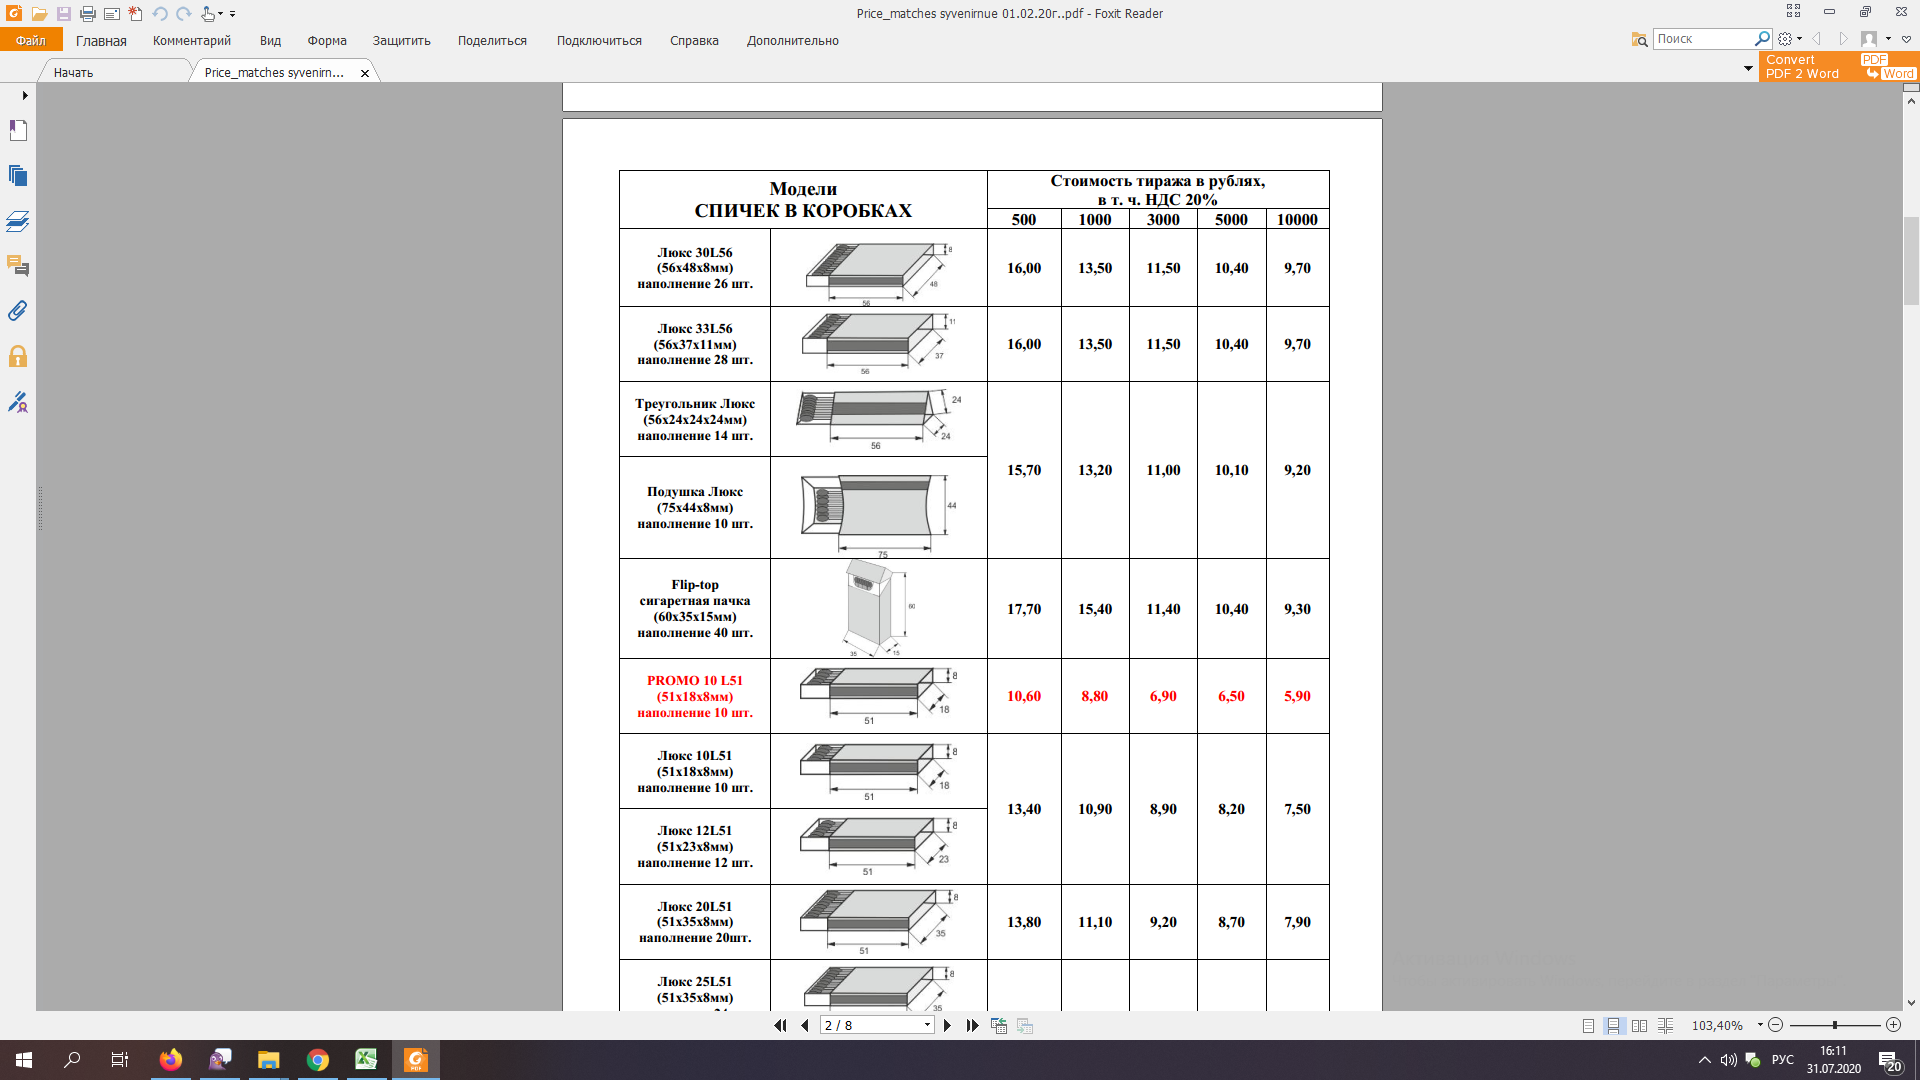The height and width of the screenshot is (1080, 1920).
Task: Click the Print icon in quick toolbar
Action: [87, 14]
